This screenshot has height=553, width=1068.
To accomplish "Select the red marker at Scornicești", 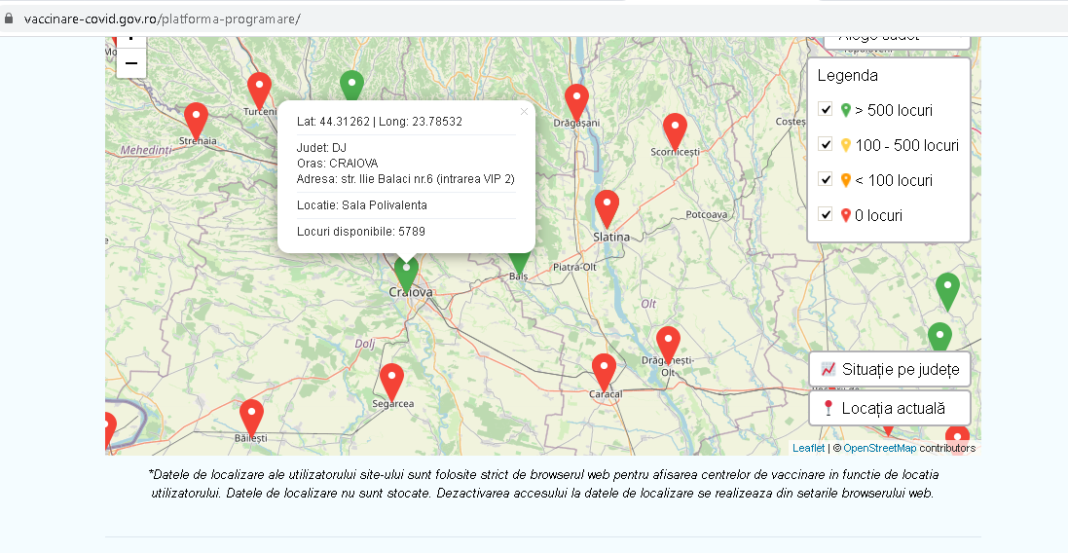I will [x=675, y=130].
